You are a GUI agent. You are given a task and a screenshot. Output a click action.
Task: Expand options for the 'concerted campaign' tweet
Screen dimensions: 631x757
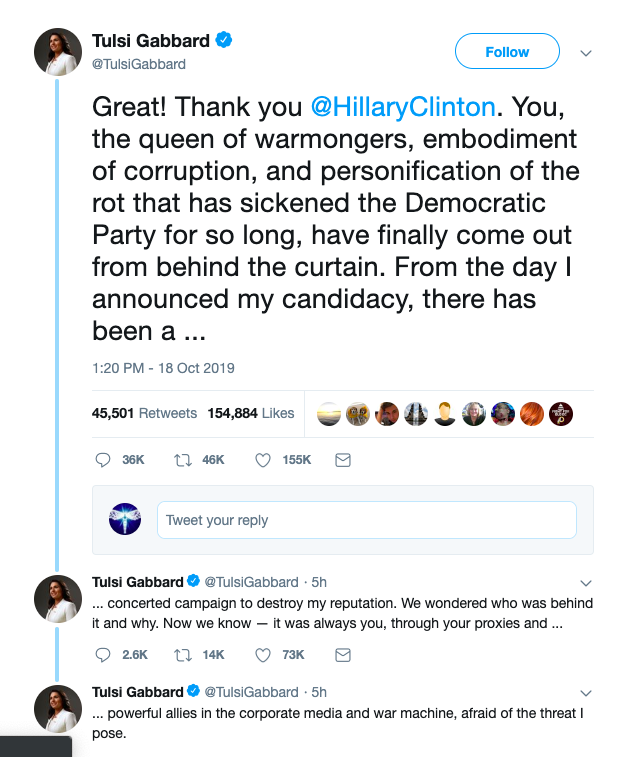[x=586, y=583]
